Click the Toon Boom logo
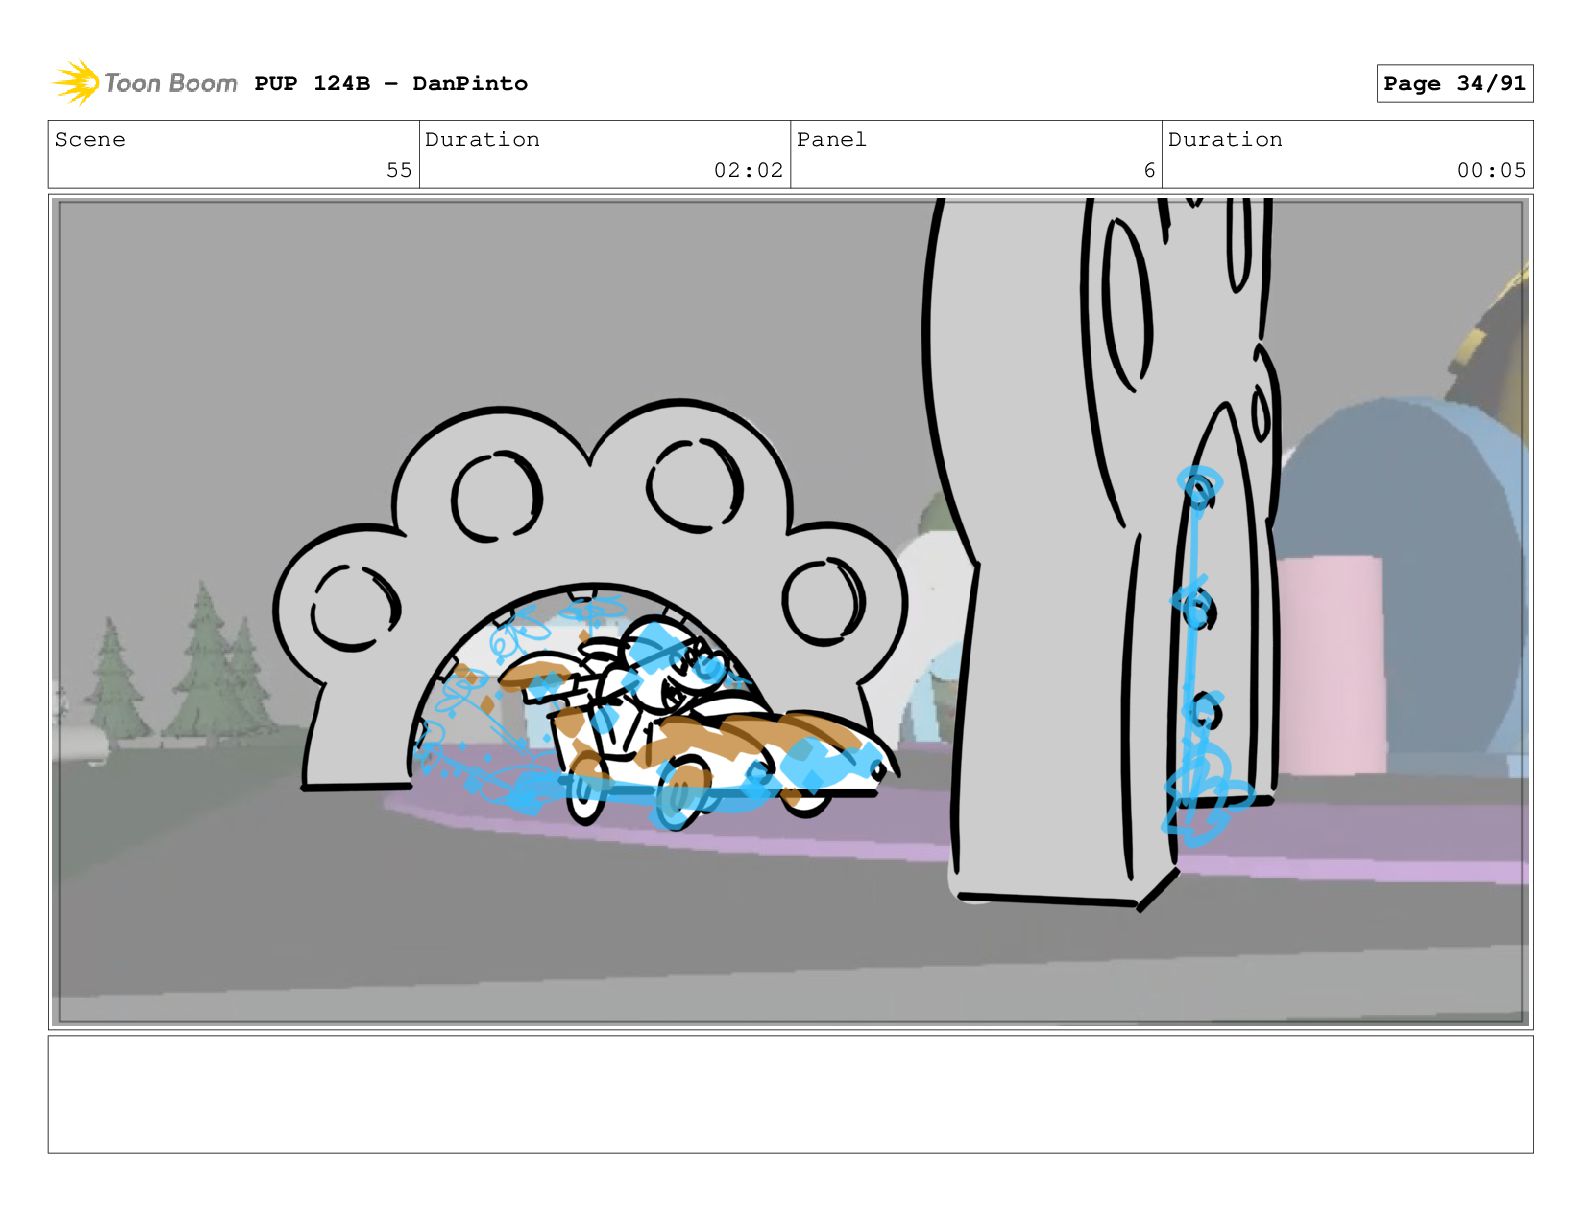This screenshot has height=1225, width=1582. (145, 82)
